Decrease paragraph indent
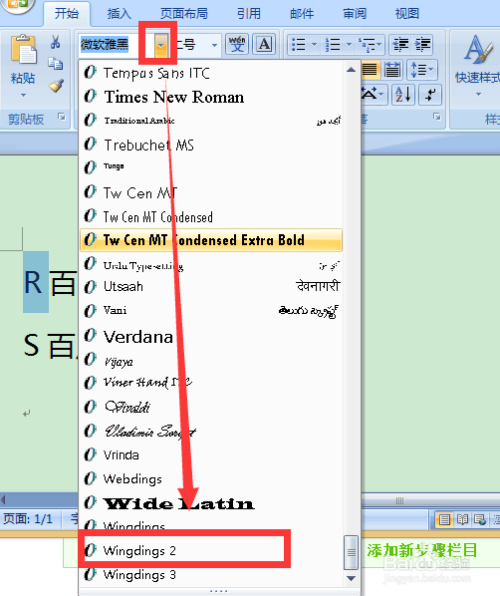This screenshot has width=500, height=596. pos(400,45)
